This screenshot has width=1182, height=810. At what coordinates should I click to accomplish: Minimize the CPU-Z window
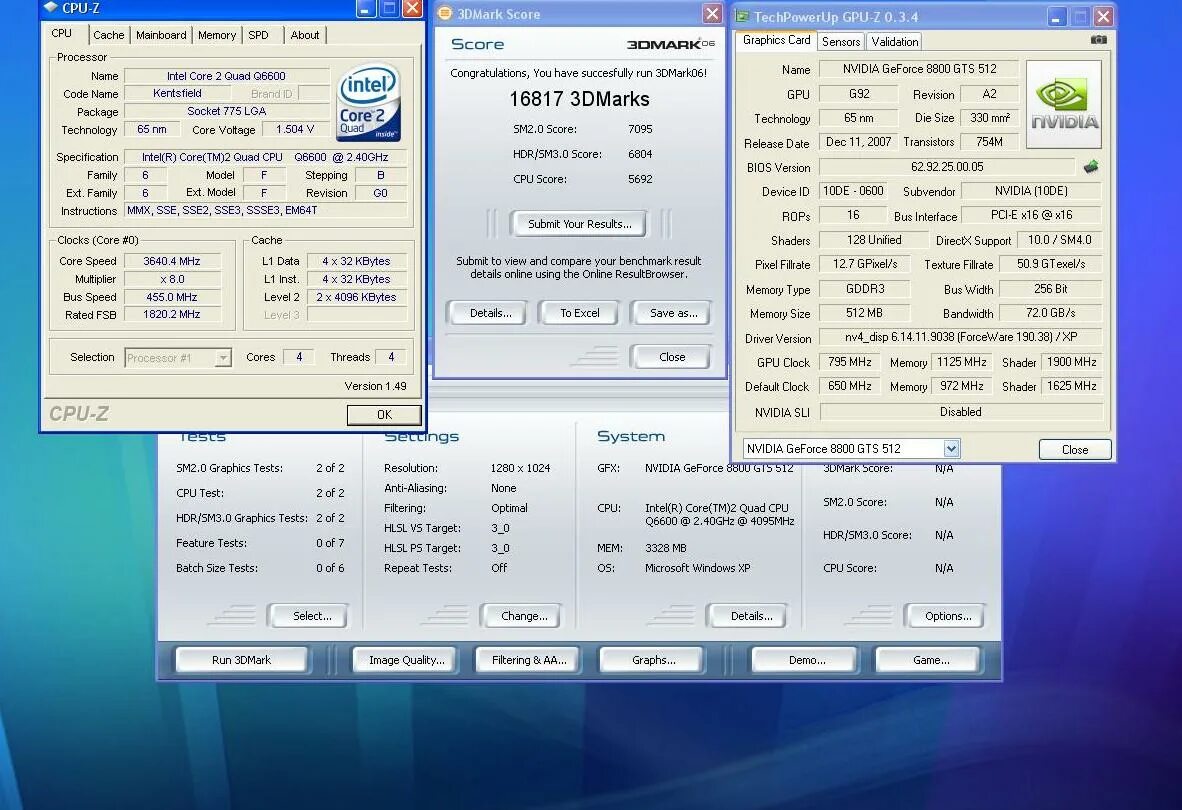(x=365, y=9)
